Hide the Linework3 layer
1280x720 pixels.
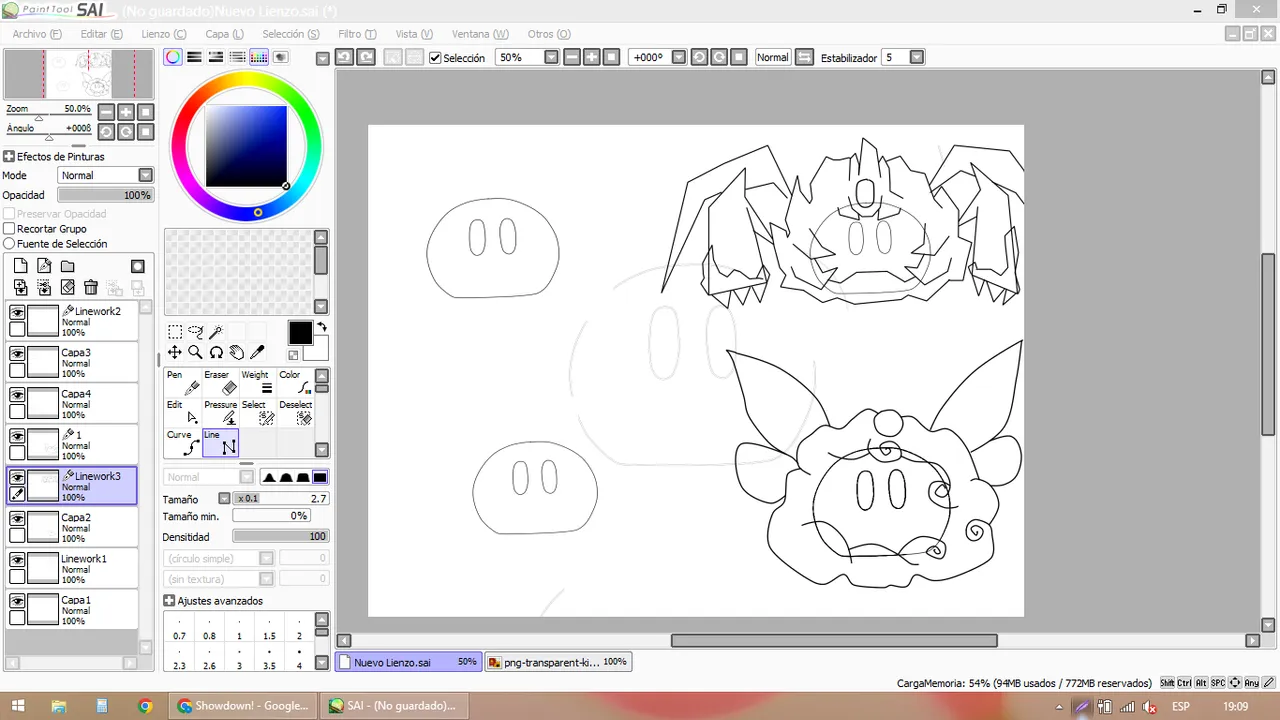coord(17,477)
